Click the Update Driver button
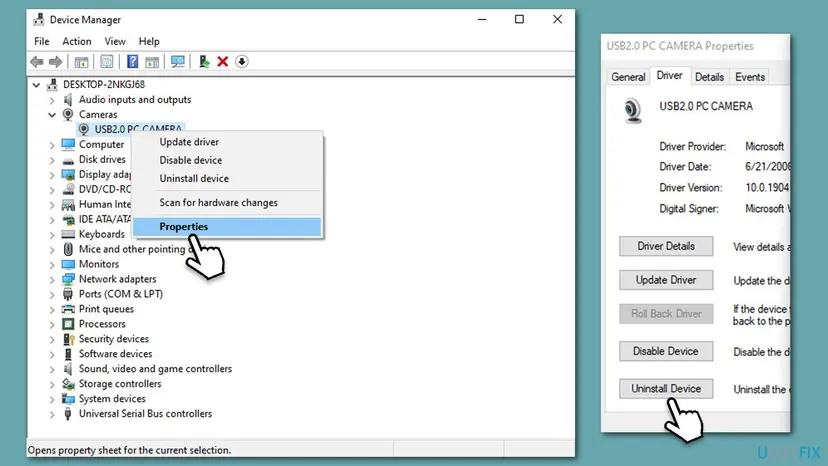 (666, 280)
